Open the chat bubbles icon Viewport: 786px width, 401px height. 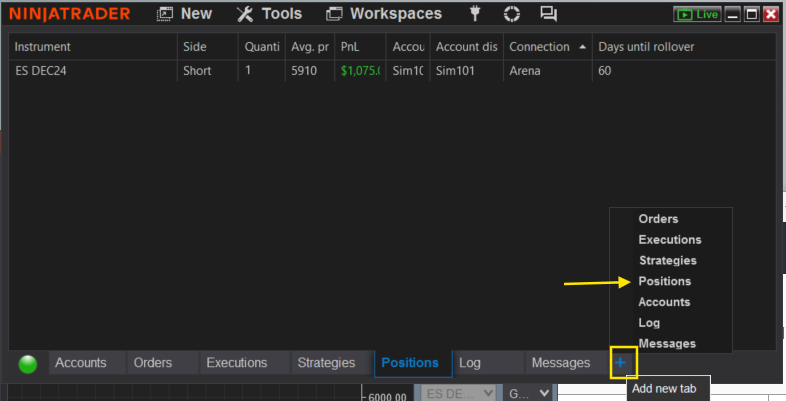point(548,14)
